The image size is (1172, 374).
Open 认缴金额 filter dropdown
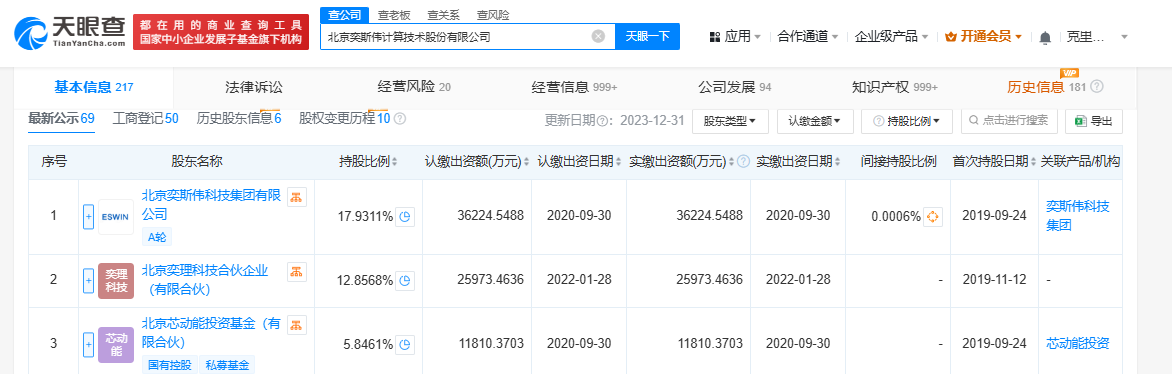pos(814,120)
